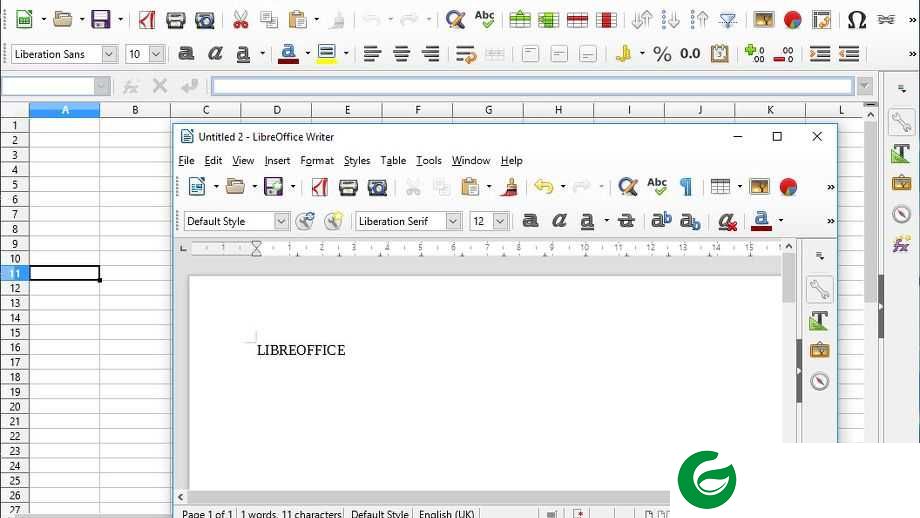Open Writer Liberation Serif font dropdown
Image resolution: width=920 pixels, height=518 pixels.
coord(453,221)
